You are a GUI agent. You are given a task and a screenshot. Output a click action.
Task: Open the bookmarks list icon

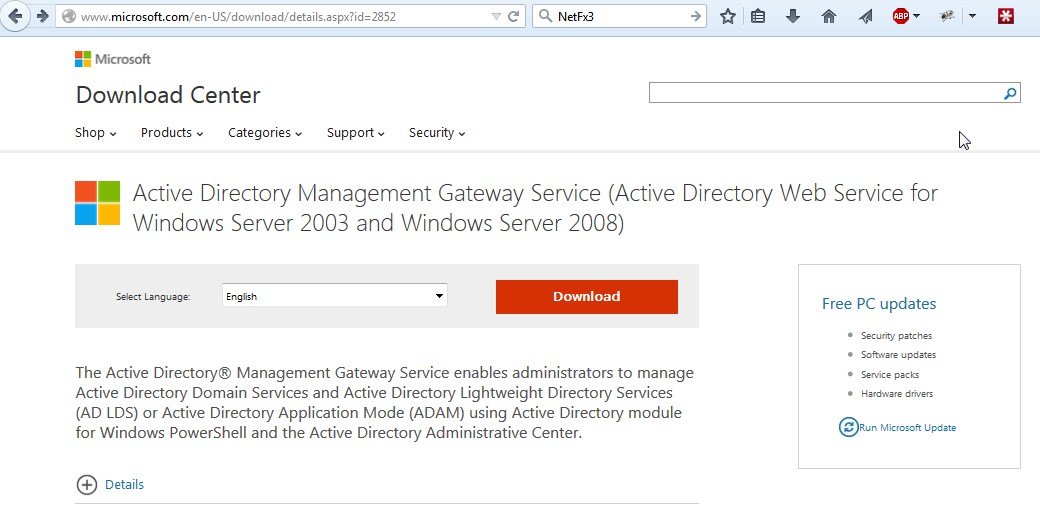758,16
